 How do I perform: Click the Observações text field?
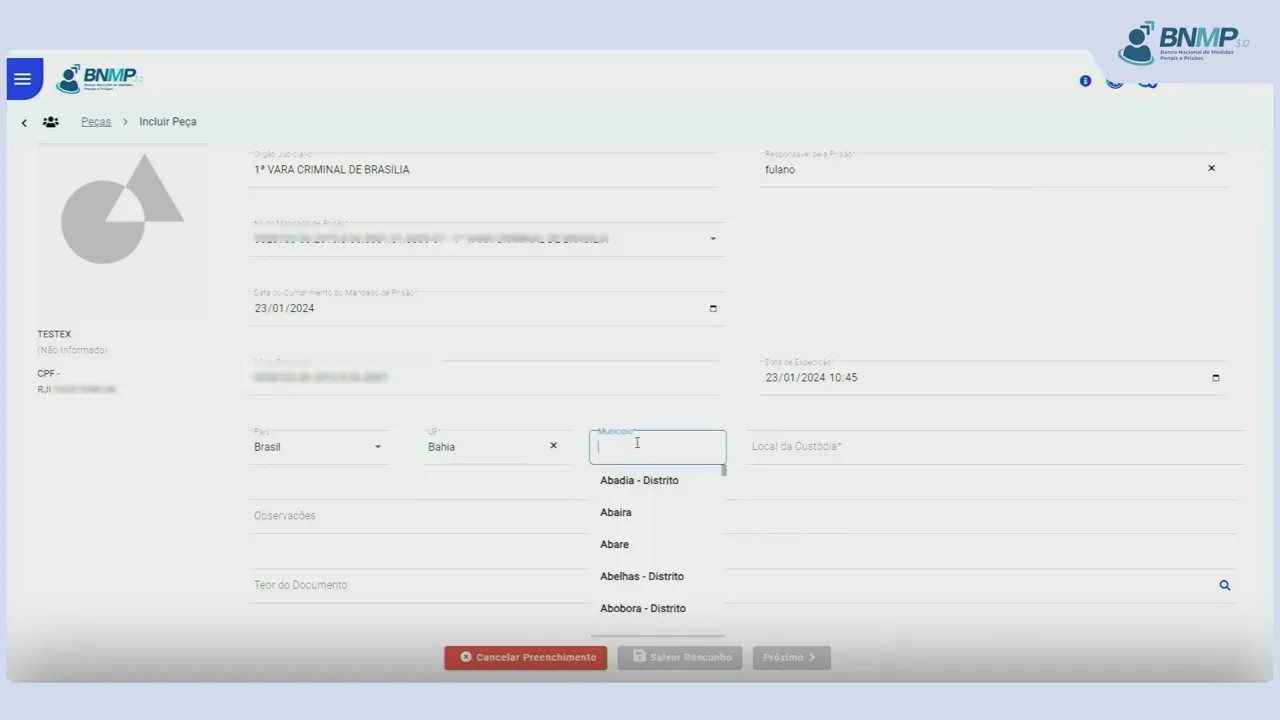coord(742,516)
